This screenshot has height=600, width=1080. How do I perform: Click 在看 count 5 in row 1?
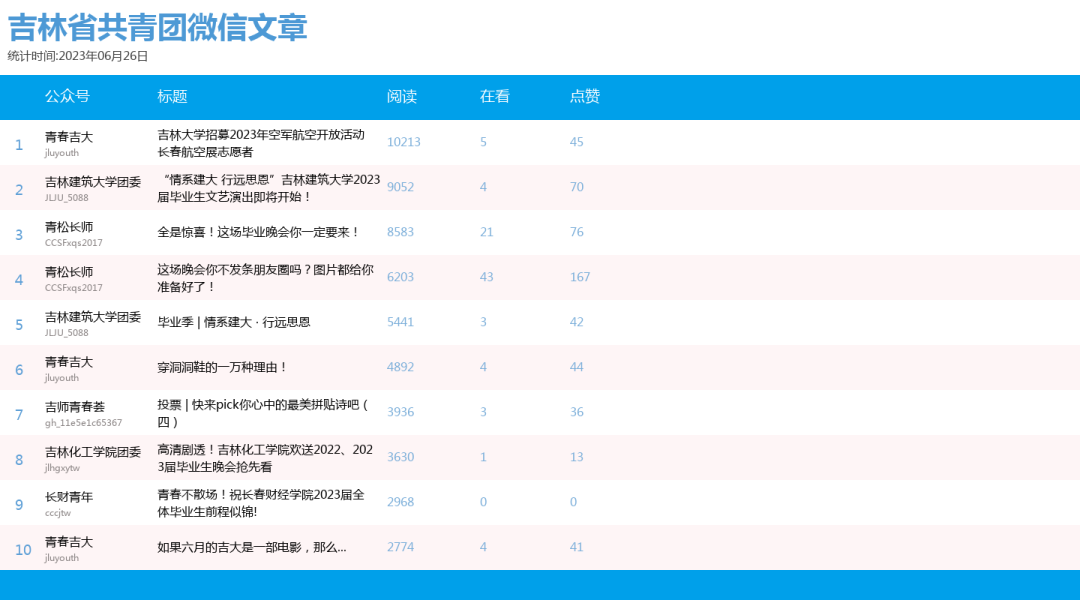coord(484,142)
